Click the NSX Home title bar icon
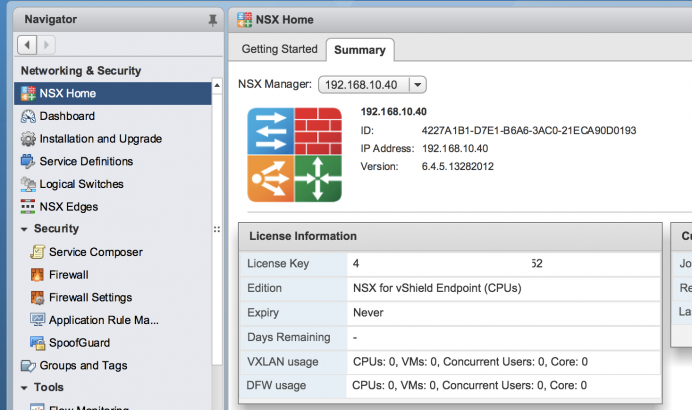 coord(244,20)
